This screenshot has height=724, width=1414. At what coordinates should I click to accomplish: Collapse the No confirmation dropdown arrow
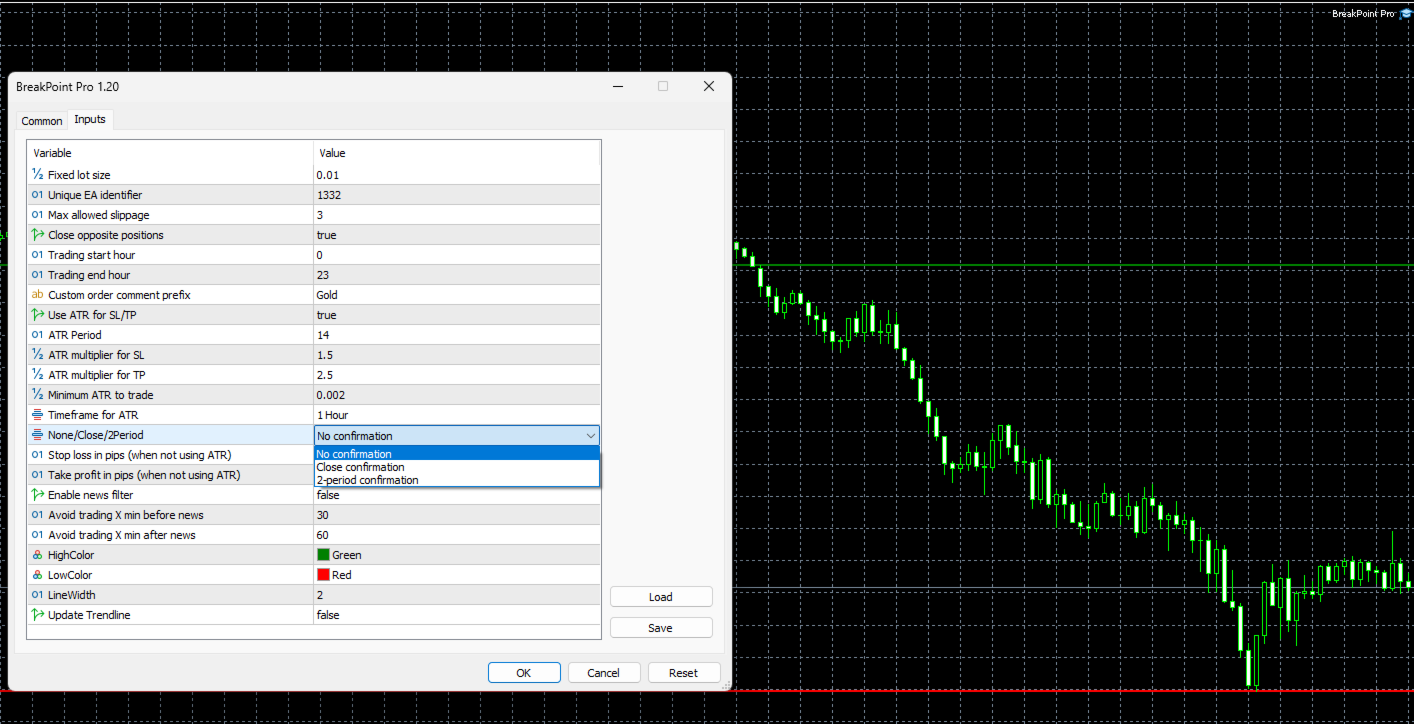pos(590,435)
